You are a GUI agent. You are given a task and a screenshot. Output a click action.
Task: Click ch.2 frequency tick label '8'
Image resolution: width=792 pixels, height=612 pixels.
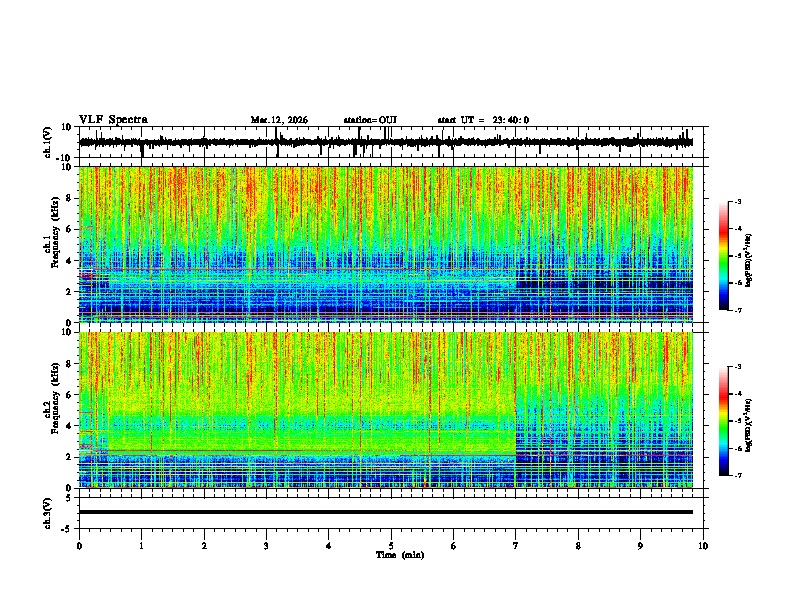coord(70,364)
